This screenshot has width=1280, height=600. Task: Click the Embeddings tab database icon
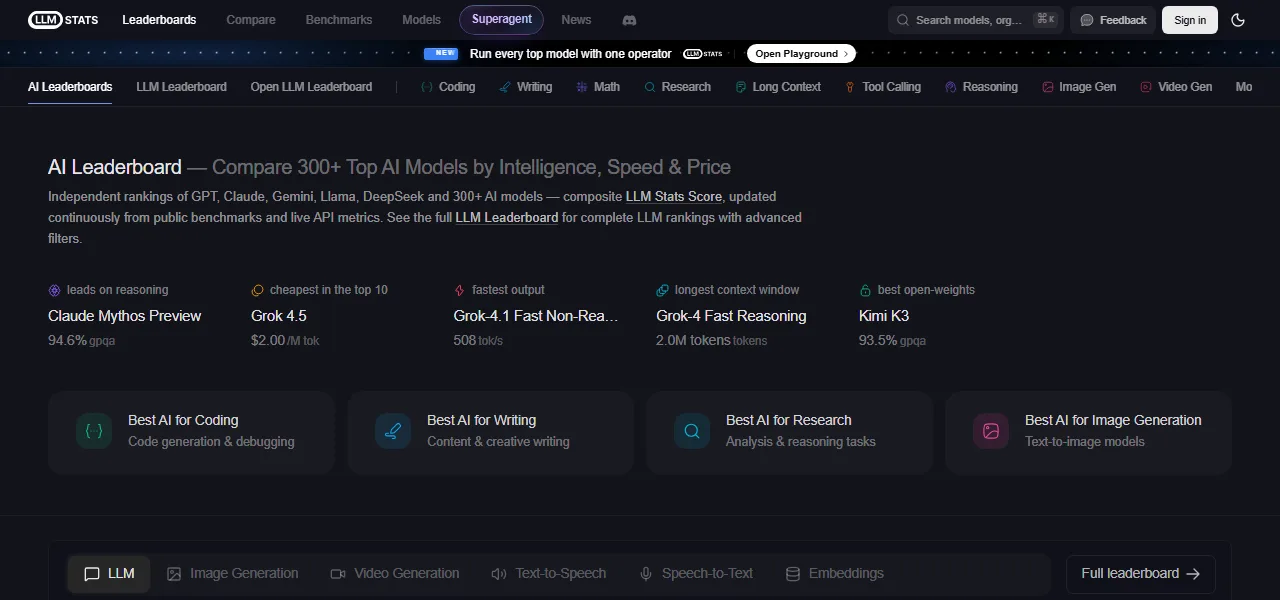coord(793,574)
